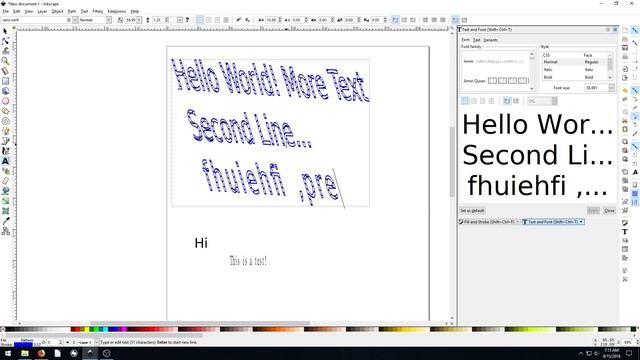
Task: Select the Paint Bucket fill tool
Action: pos(5,191)
